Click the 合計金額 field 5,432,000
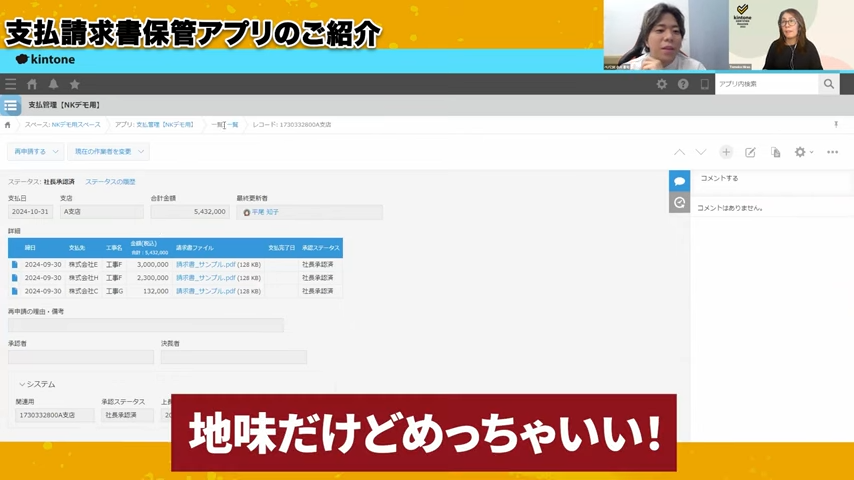Screen dimensions: 854x480 tap(190, 211)
